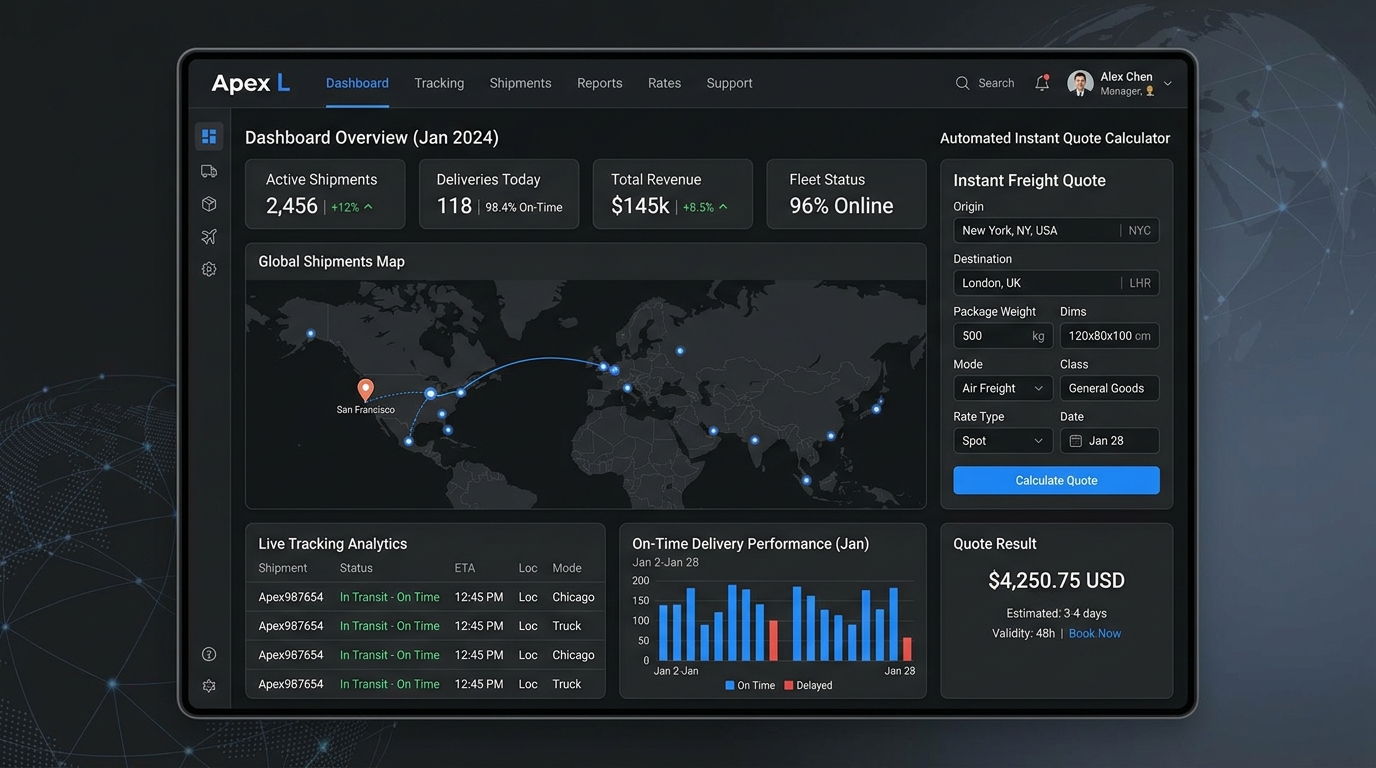1376x768 pixels.
Task: Open the Rate Type Spot dropdown
Action: click(1003, 441)
